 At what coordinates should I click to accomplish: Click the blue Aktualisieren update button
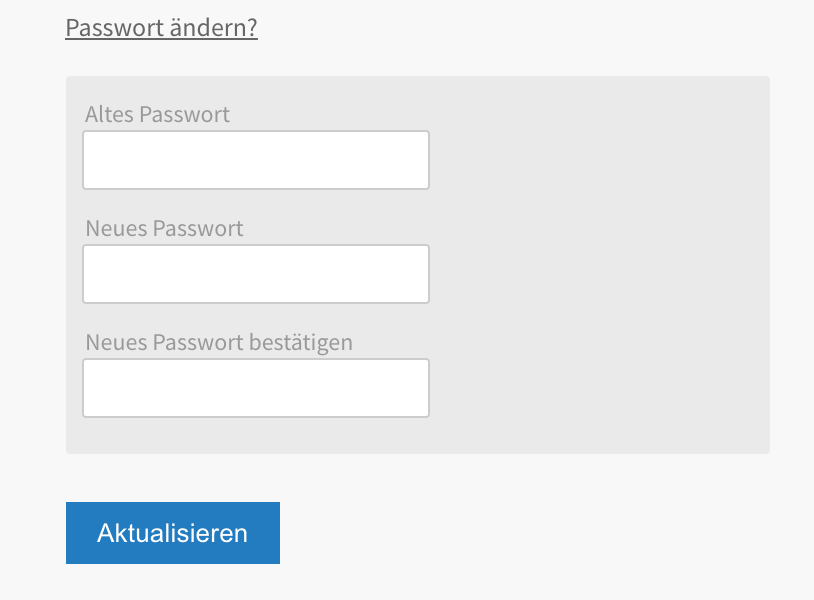pos(173,533)
